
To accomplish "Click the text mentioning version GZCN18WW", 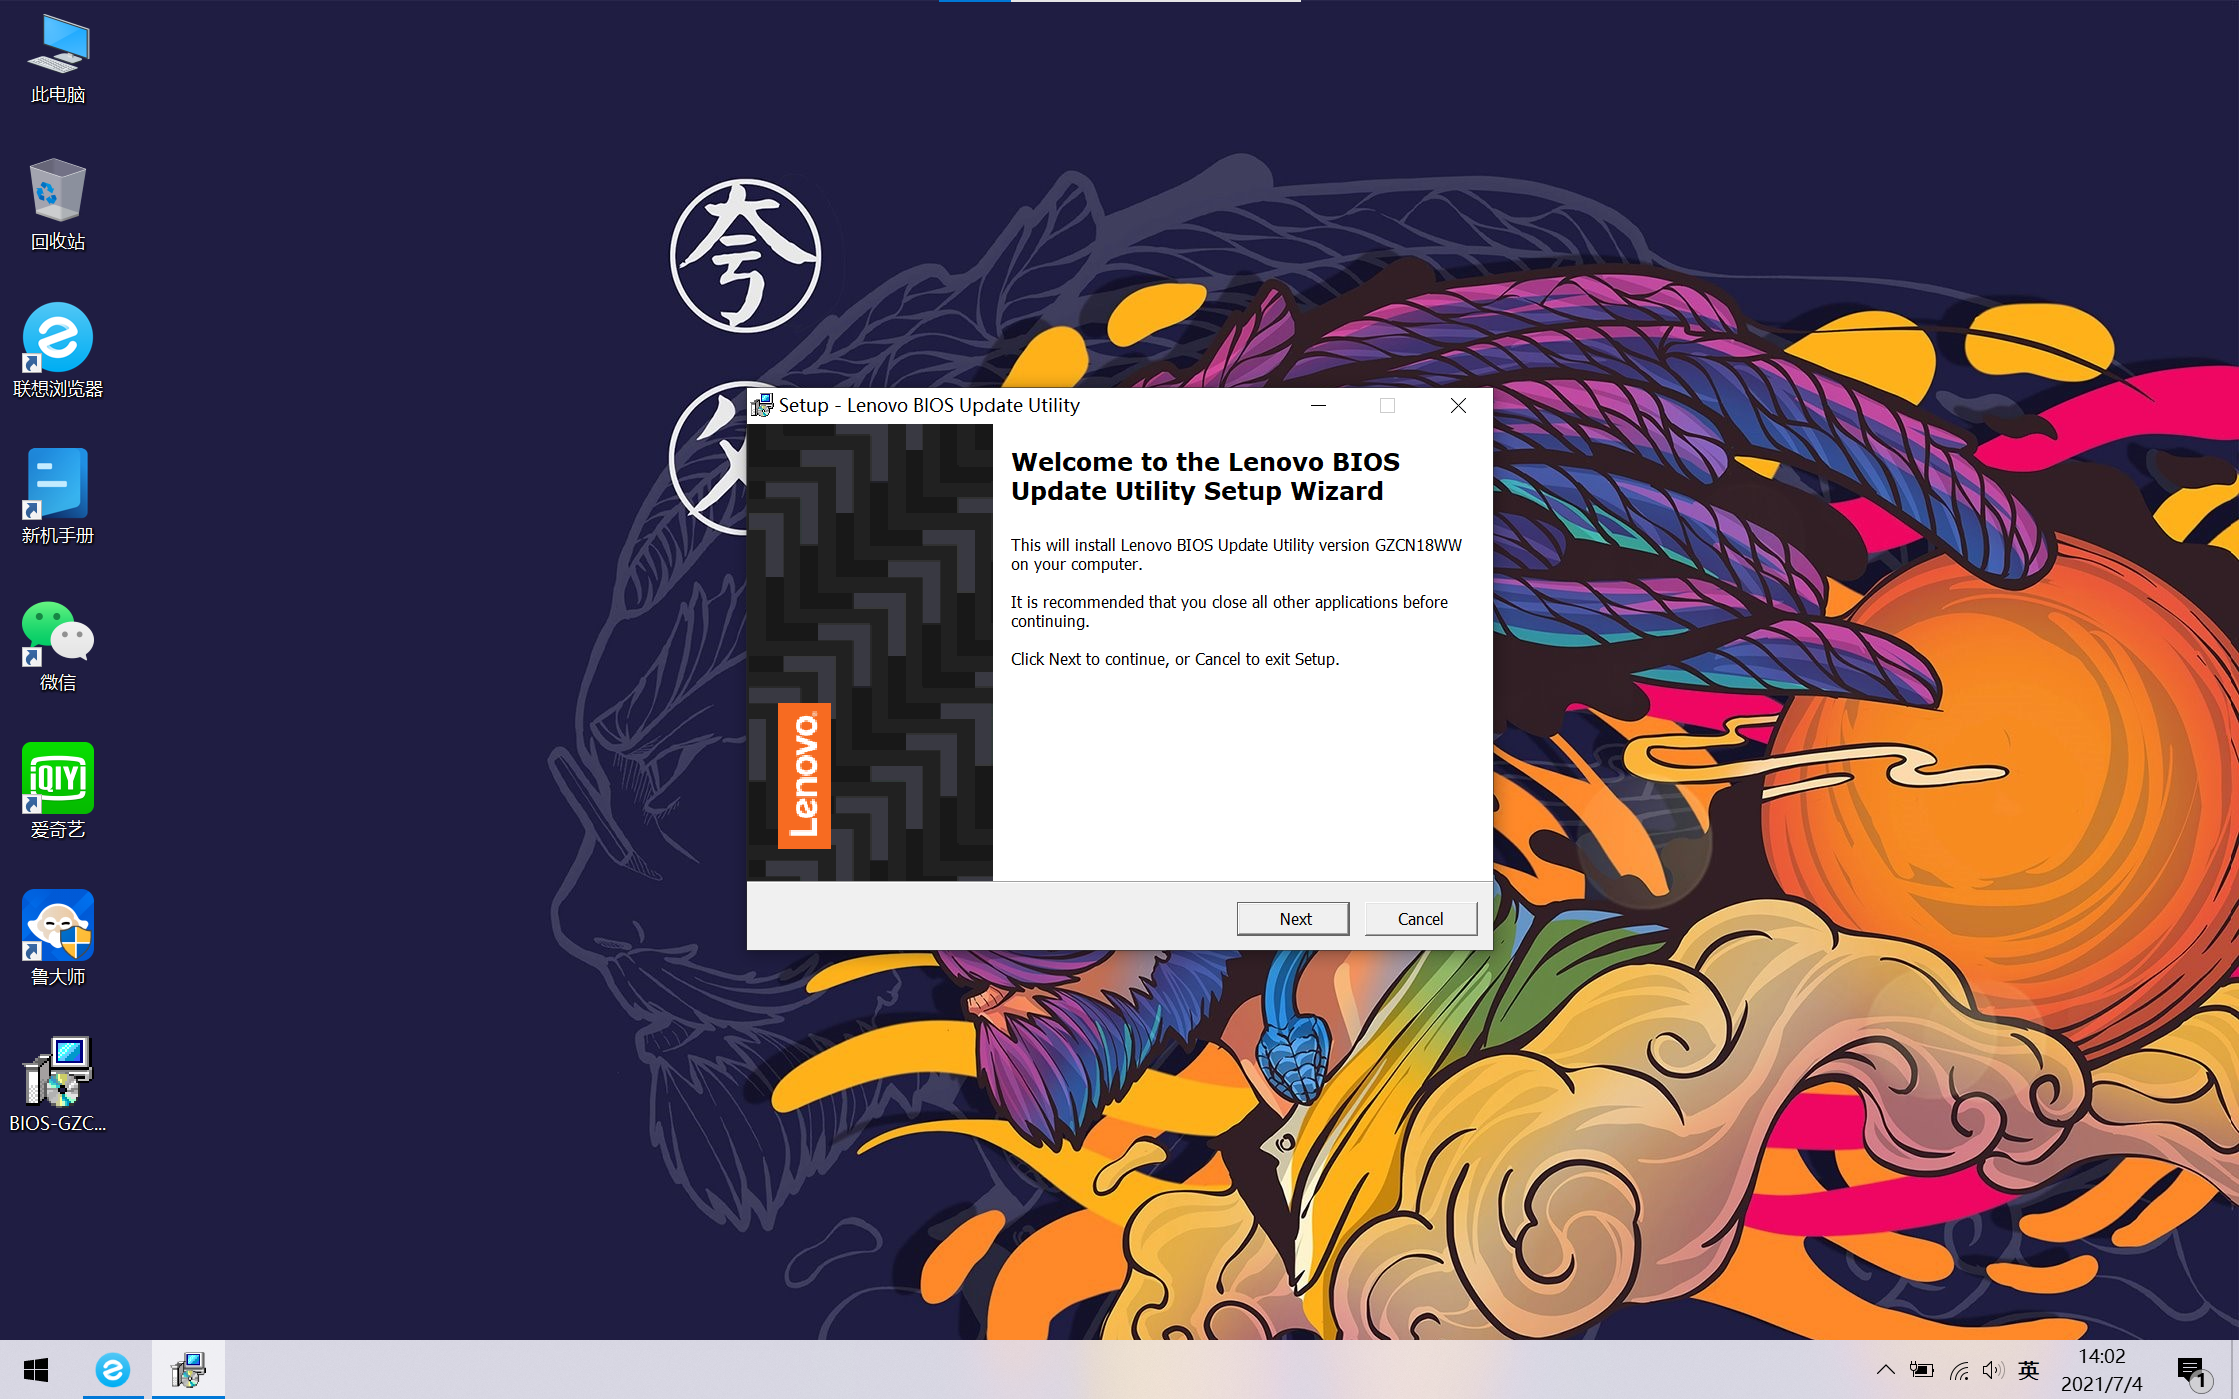I will tap(1236, 554).
